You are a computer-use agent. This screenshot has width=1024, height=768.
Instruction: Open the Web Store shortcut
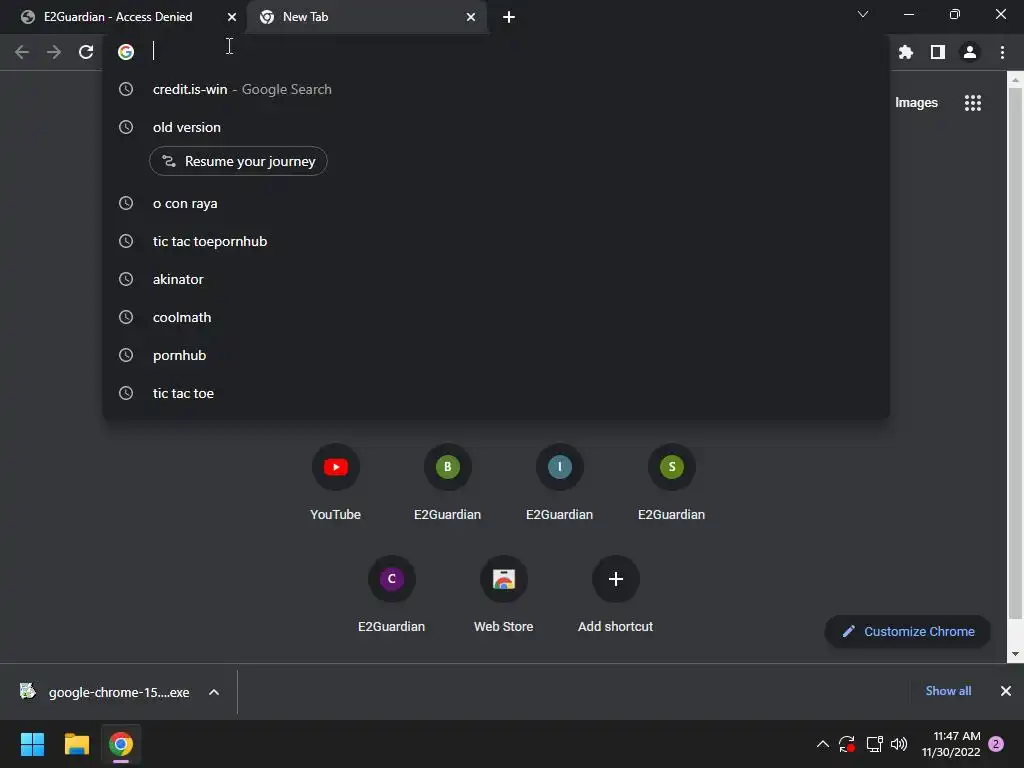click(504, 594)
